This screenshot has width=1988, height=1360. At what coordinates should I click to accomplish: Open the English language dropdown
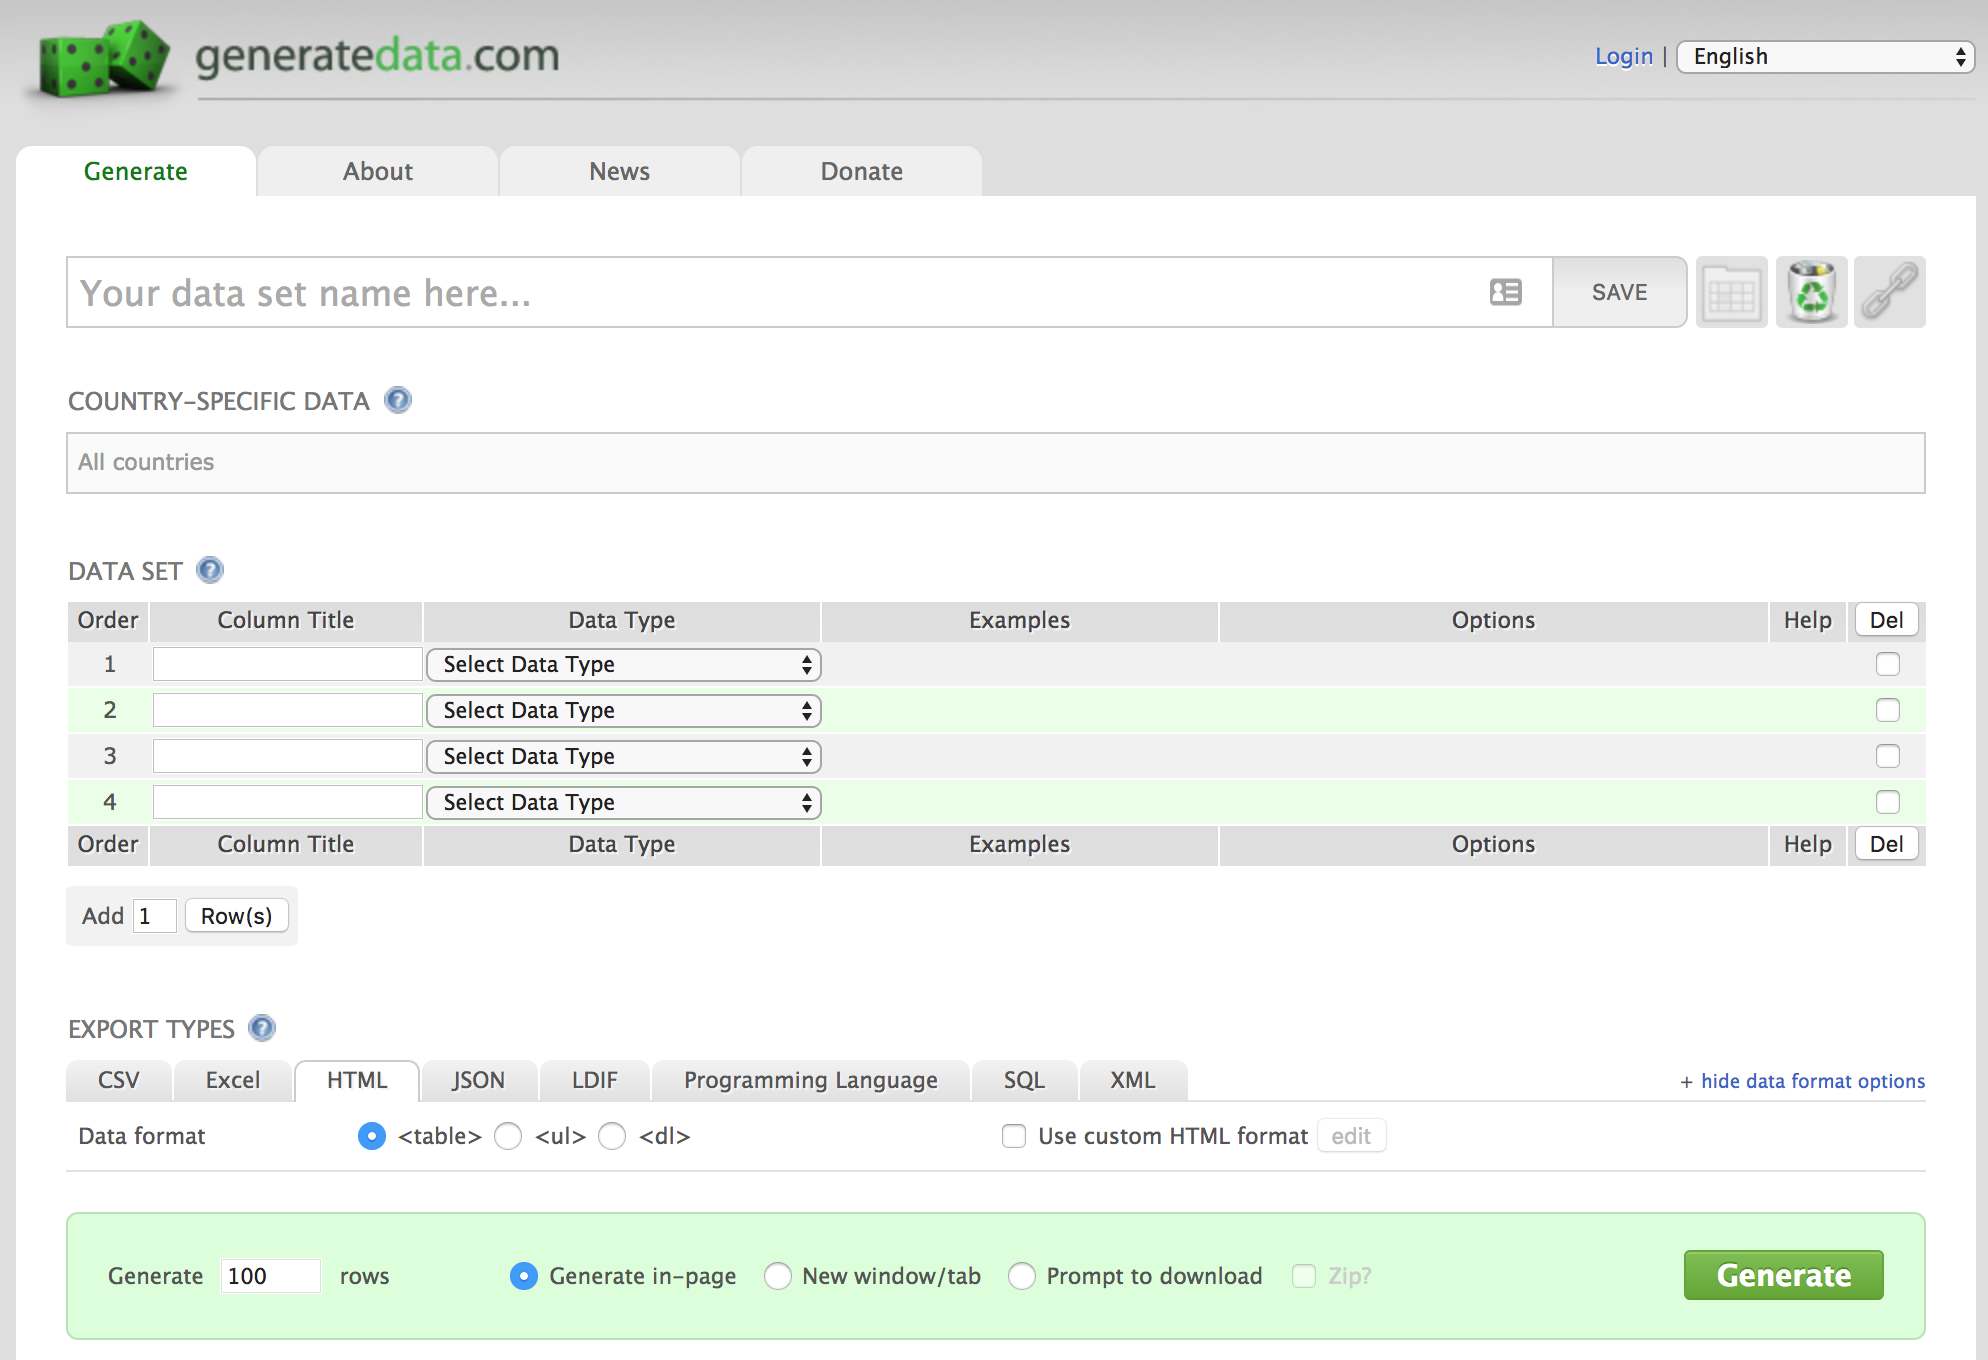1824,57
